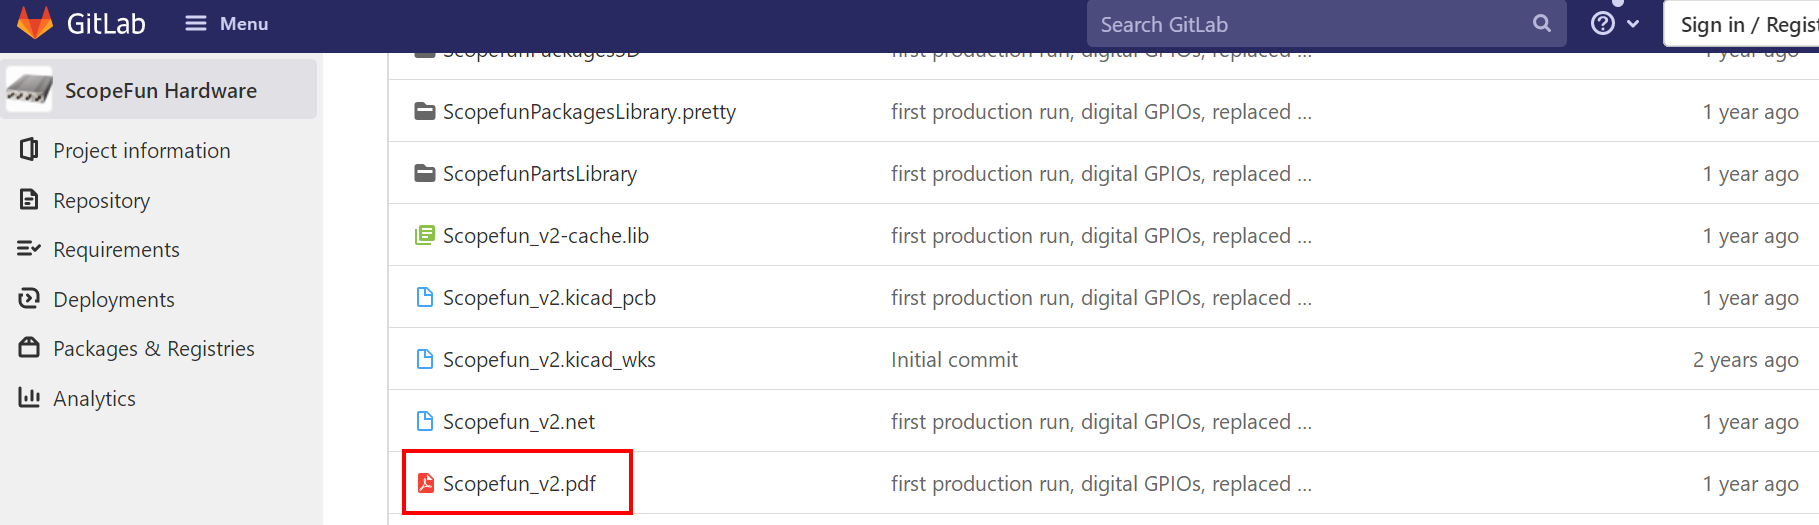Click the Scopefun_v2.pdf PDF icon
Screen dimensions: 1819x525
click(425, 484)
